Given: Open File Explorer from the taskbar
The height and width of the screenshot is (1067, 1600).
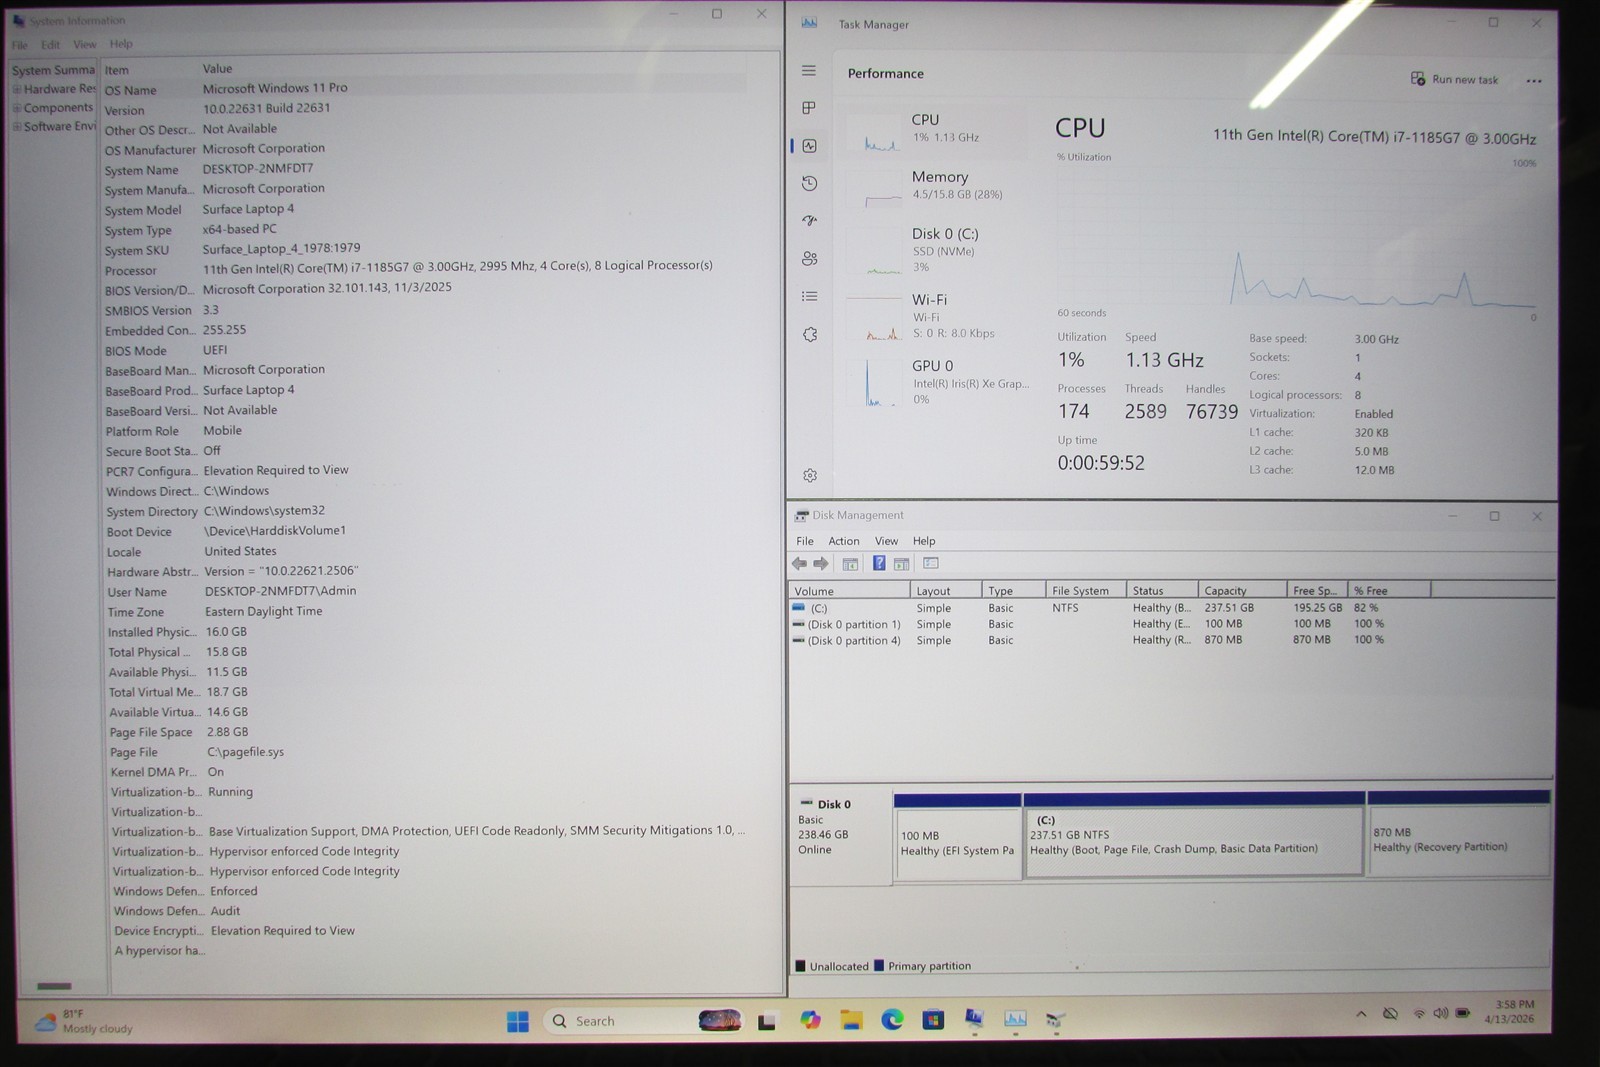Looking at the screenshot, I should (x=851, y=1020).
